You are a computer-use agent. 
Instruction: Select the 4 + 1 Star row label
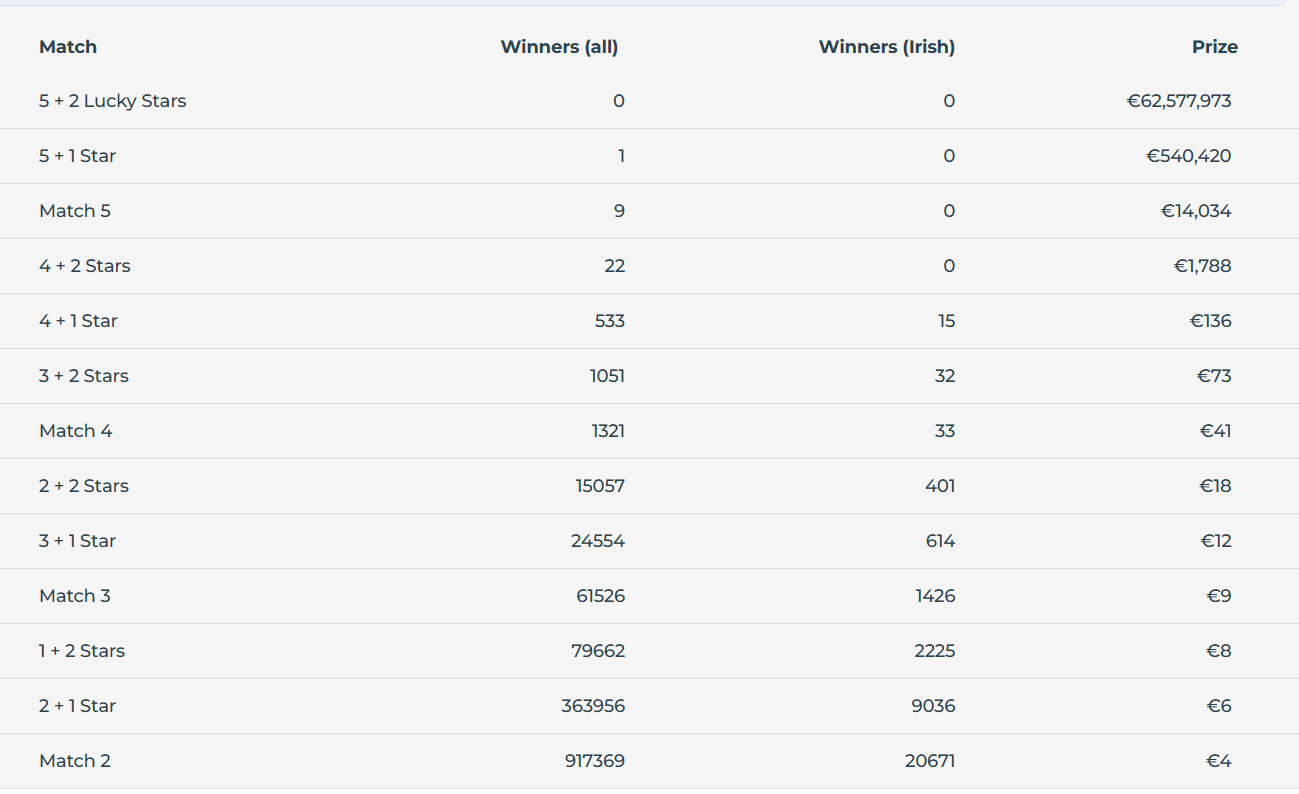pos(79,321)
